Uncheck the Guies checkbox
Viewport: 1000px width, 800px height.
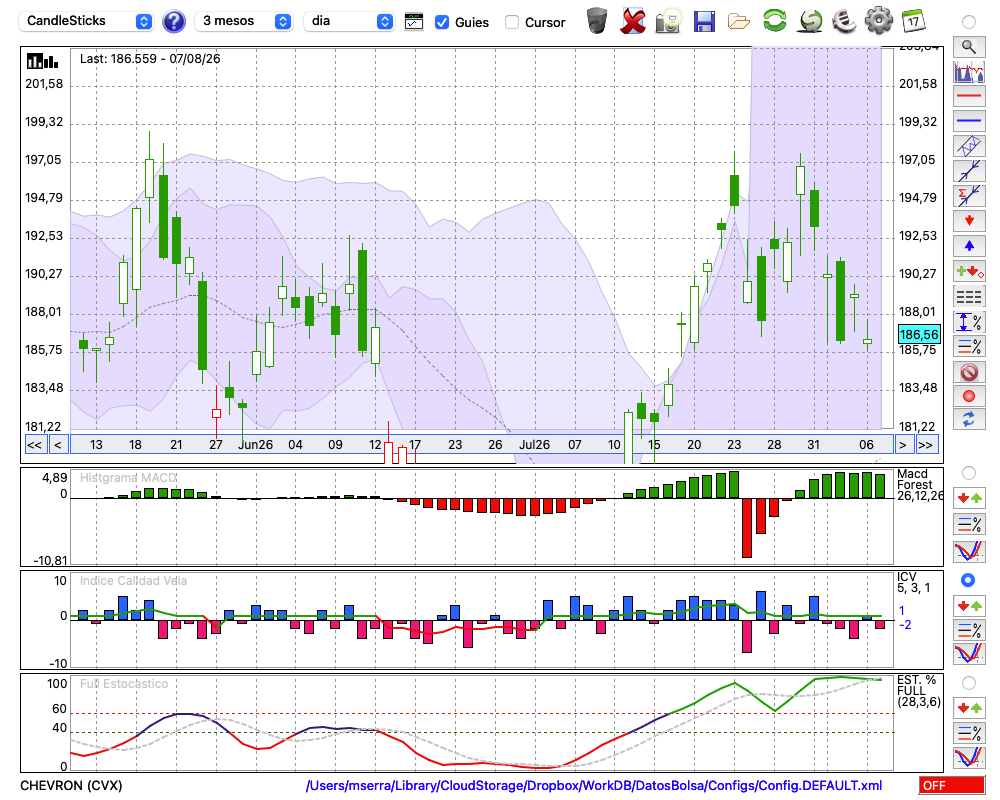click(x=441, y=22)
